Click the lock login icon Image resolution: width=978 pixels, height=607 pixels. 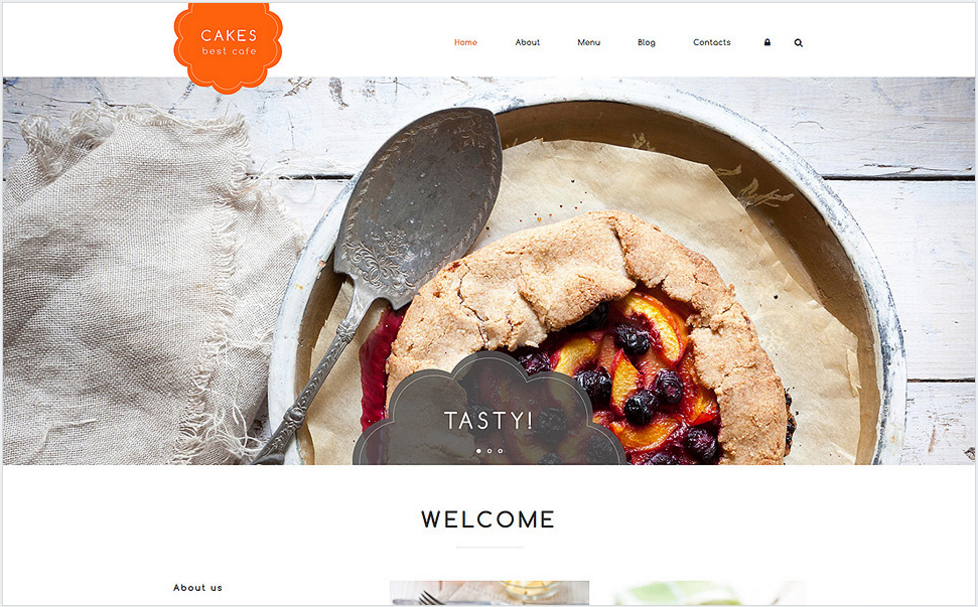click(x=767, y=42)
